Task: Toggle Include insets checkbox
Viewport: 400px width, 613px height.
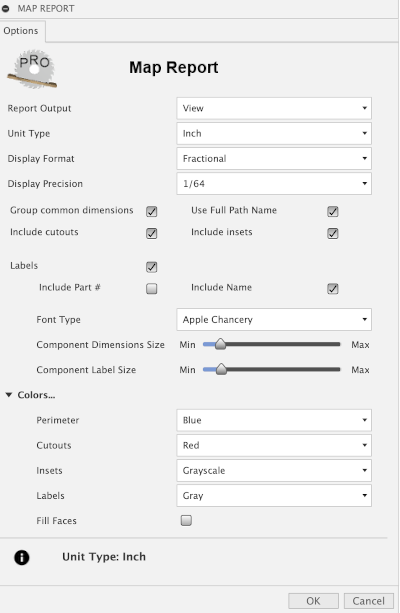Action: click(333, 233)
